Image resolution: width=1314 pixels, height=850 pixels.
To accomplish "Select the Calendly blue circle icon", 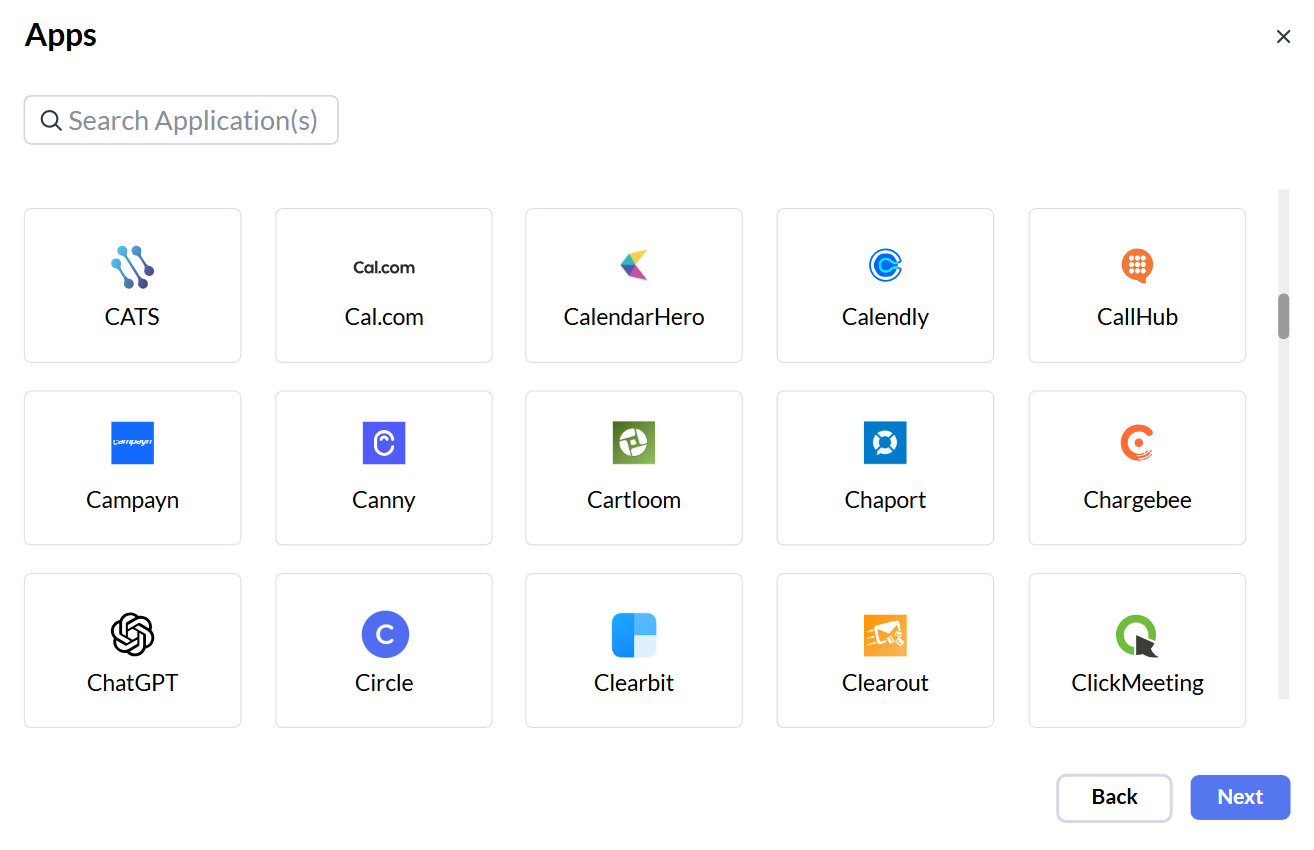I will pos(885,265).
